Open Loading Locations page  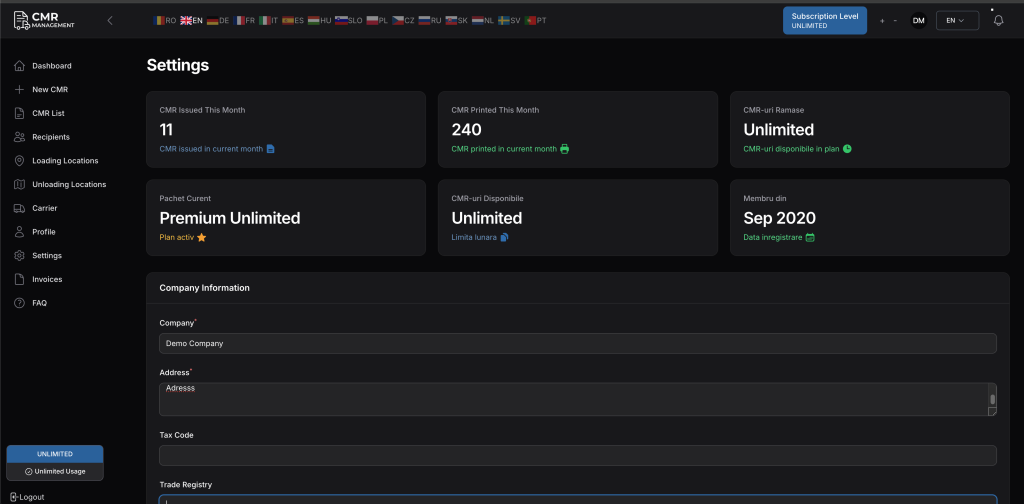[x=65, y=161]
